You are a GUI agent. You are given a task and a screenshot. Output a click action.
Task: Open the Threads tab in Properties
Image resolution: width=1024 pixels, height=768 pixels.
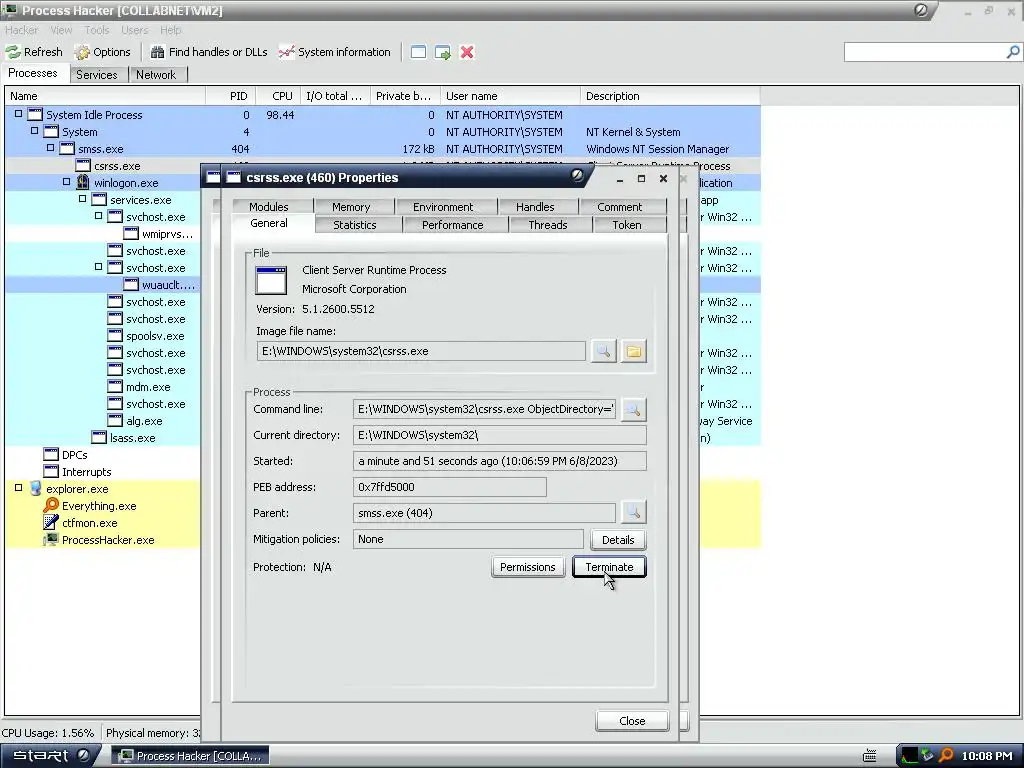pos(547,225)
